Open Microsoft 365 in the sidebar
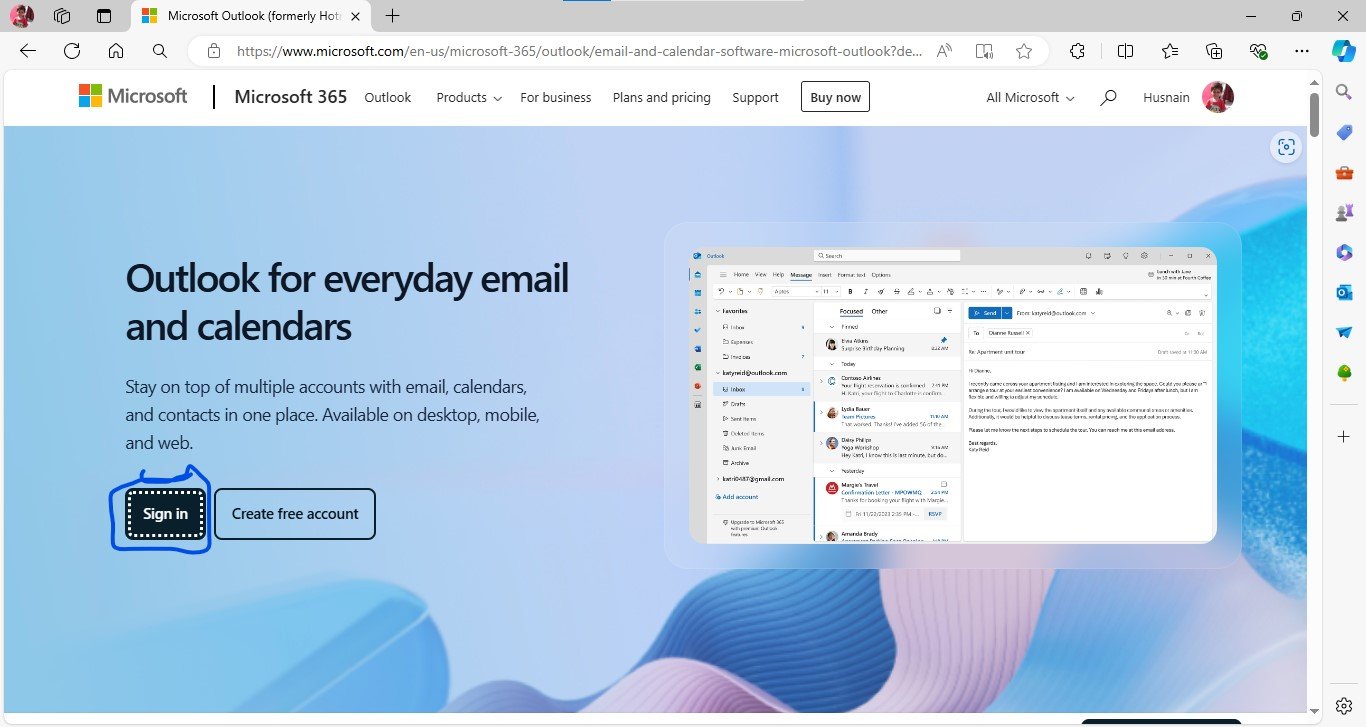This screenshot has width=1366, height=727. pos(1344,253)
